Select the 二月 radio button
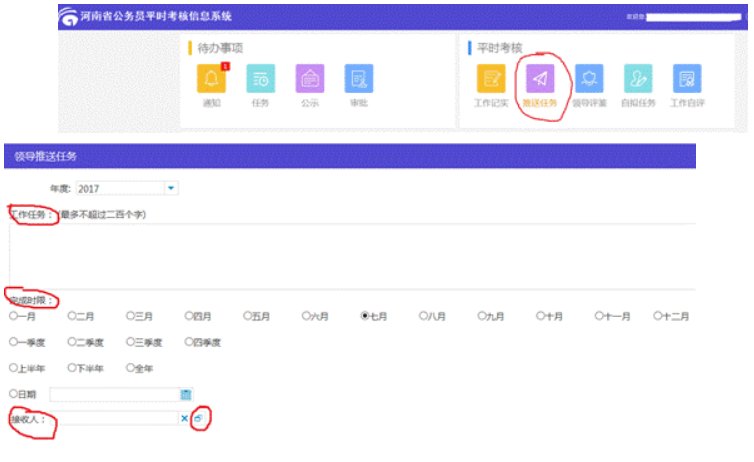 [x=72, y=316]
